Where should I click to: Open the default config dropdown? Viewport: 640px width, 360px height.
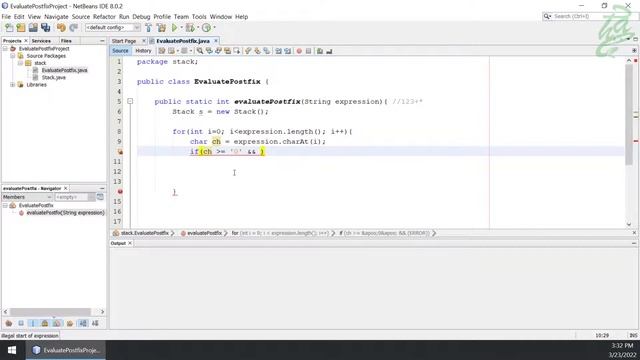[113, 27]
